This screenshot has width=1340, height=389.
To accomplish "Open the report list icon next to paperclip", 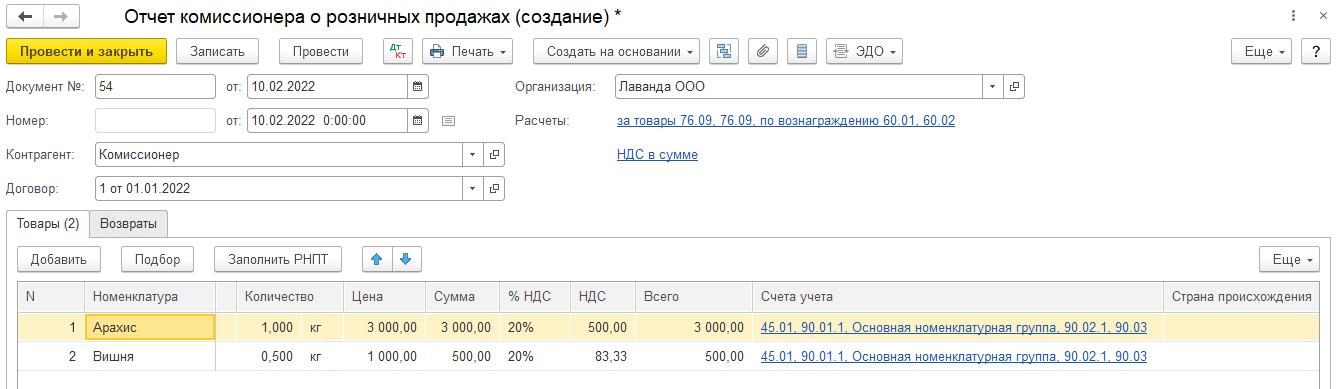I will click(x=802, y=51).
